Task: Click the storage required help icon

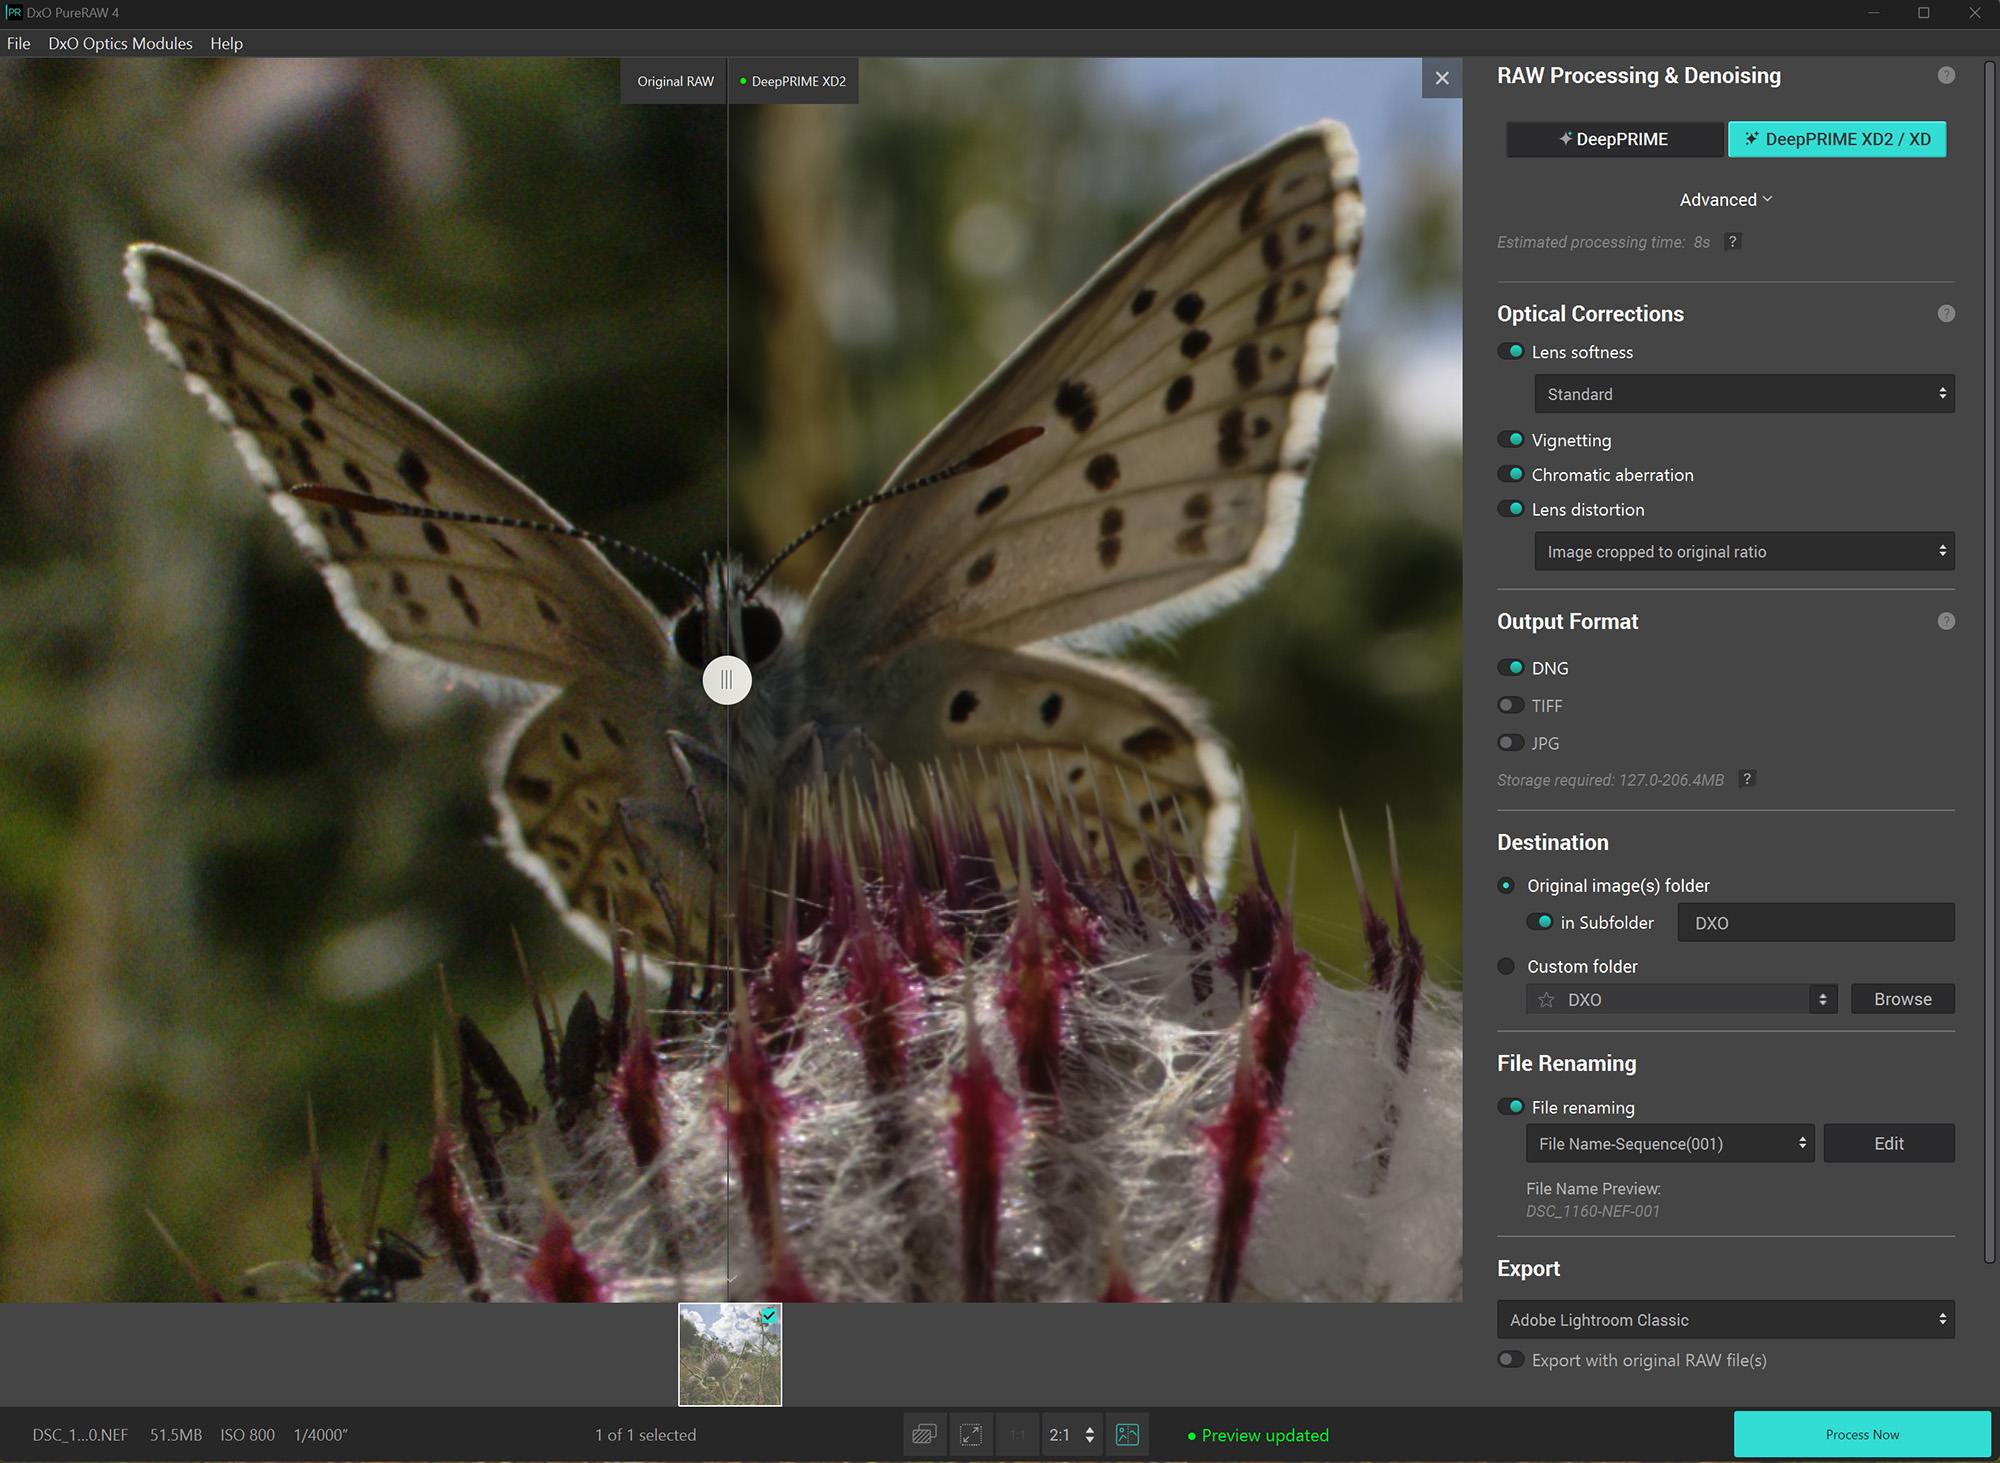Action: [x=1747, y=779]
